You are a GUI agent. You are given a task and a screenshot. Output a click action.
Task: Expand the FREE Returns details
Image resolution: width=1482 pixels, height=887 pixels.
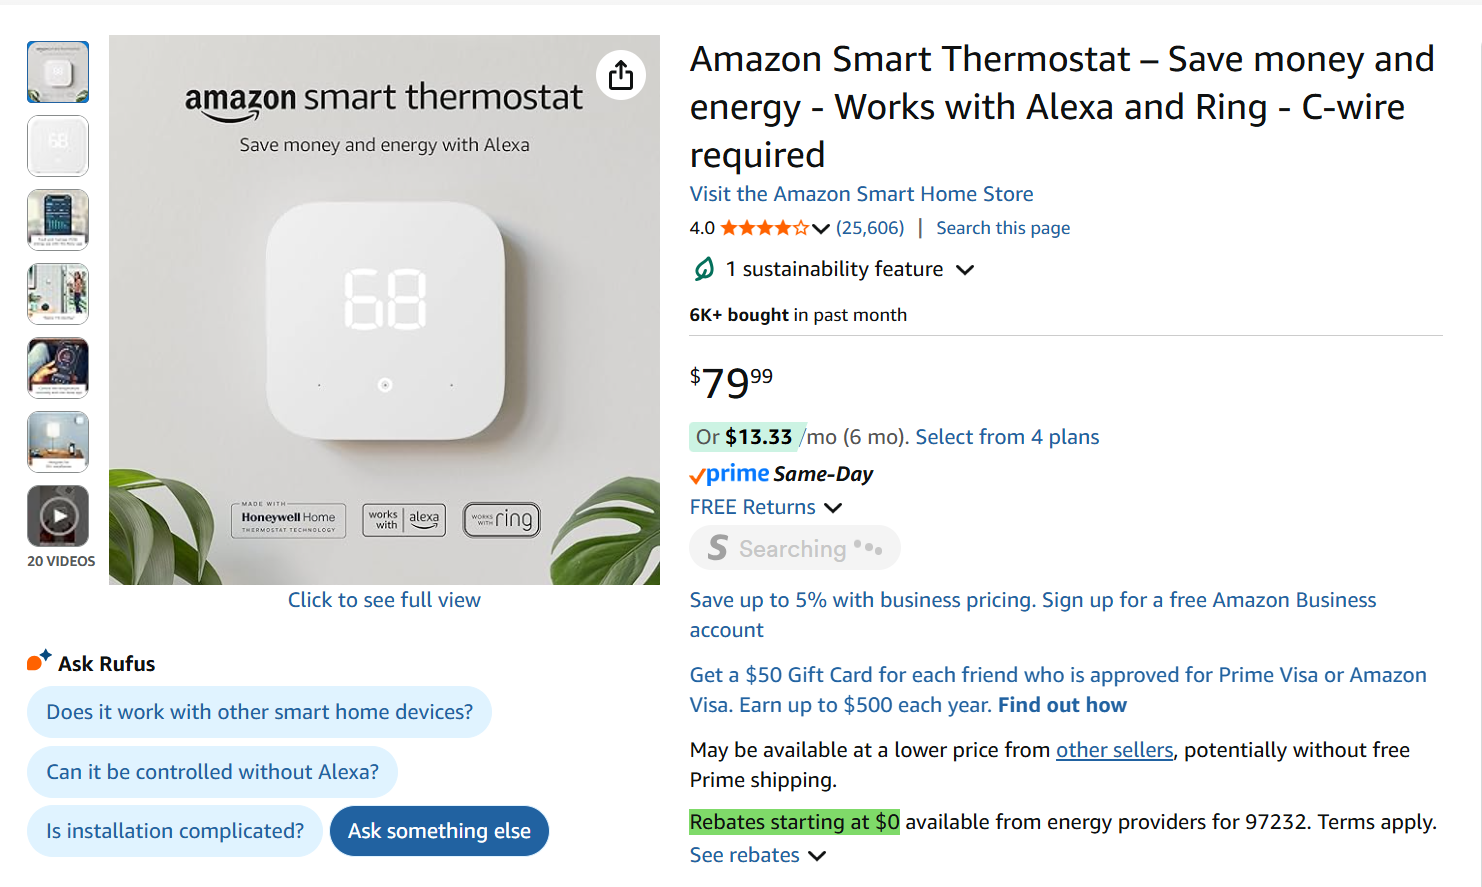click(833, 508)
